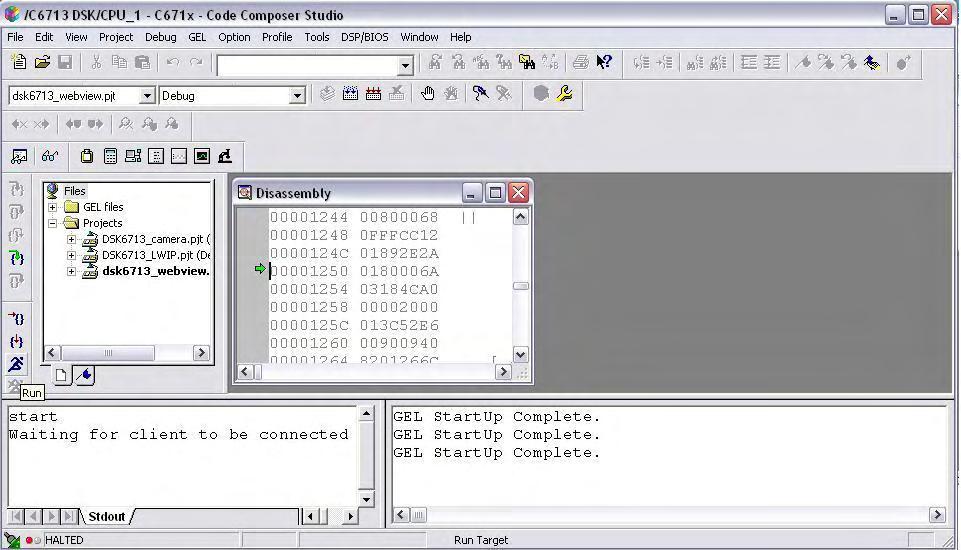Open the Project menu
961x550 pixels.
pyautogui.click(x=116, y=37)
